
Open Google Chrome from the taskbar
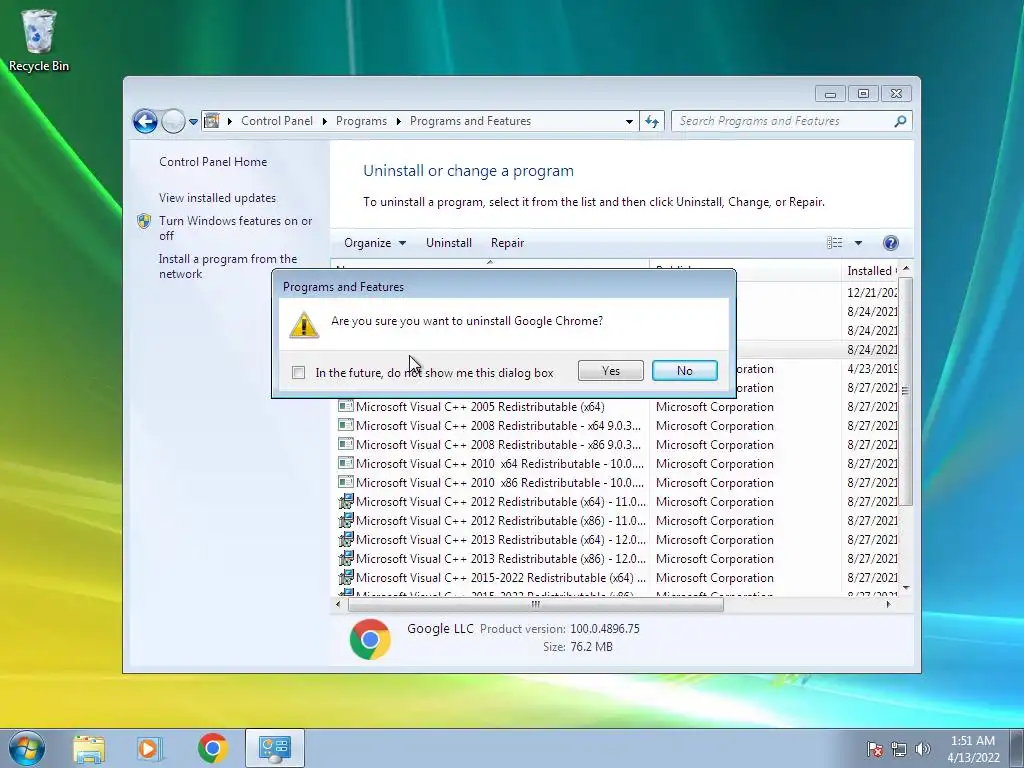coord(212,748)
